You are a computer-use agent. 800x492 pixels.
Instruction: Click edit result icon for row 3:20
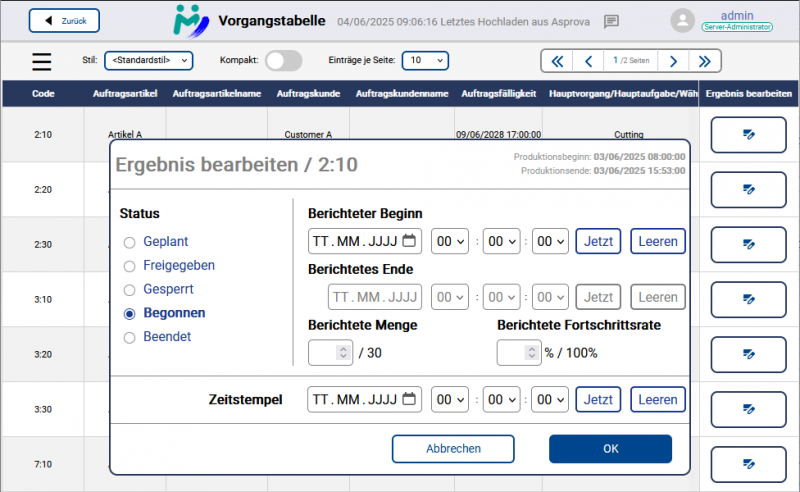tap(748, 354)
